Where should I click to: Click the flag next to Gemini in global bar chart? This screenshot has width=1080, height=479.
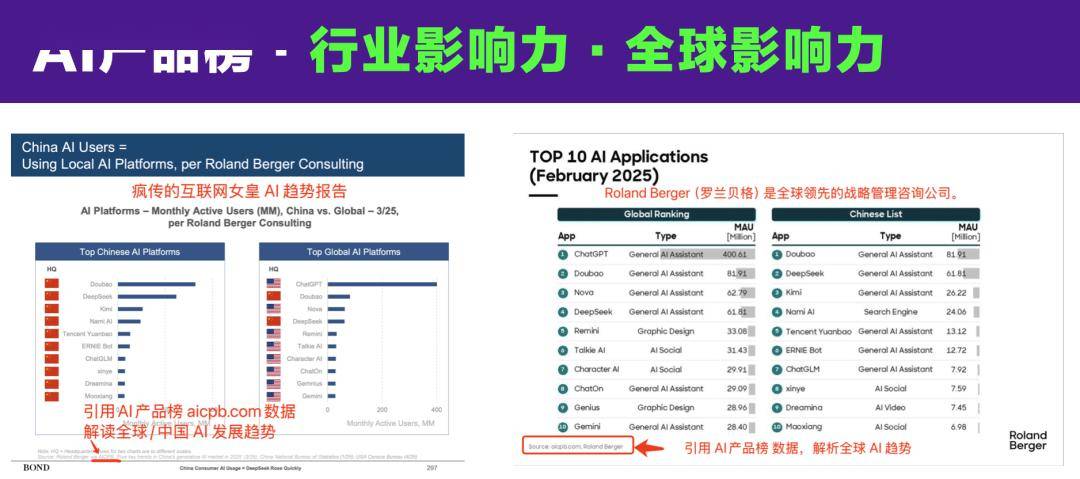click(x=273, y=396)
